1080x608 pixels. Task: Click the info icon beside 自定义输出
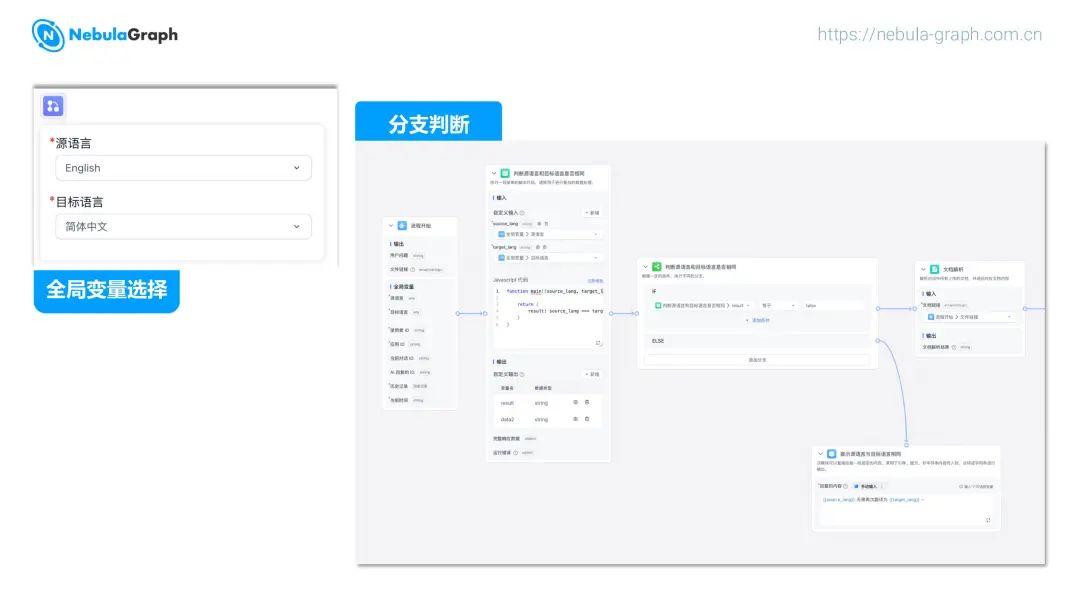(x=522, y=375)
